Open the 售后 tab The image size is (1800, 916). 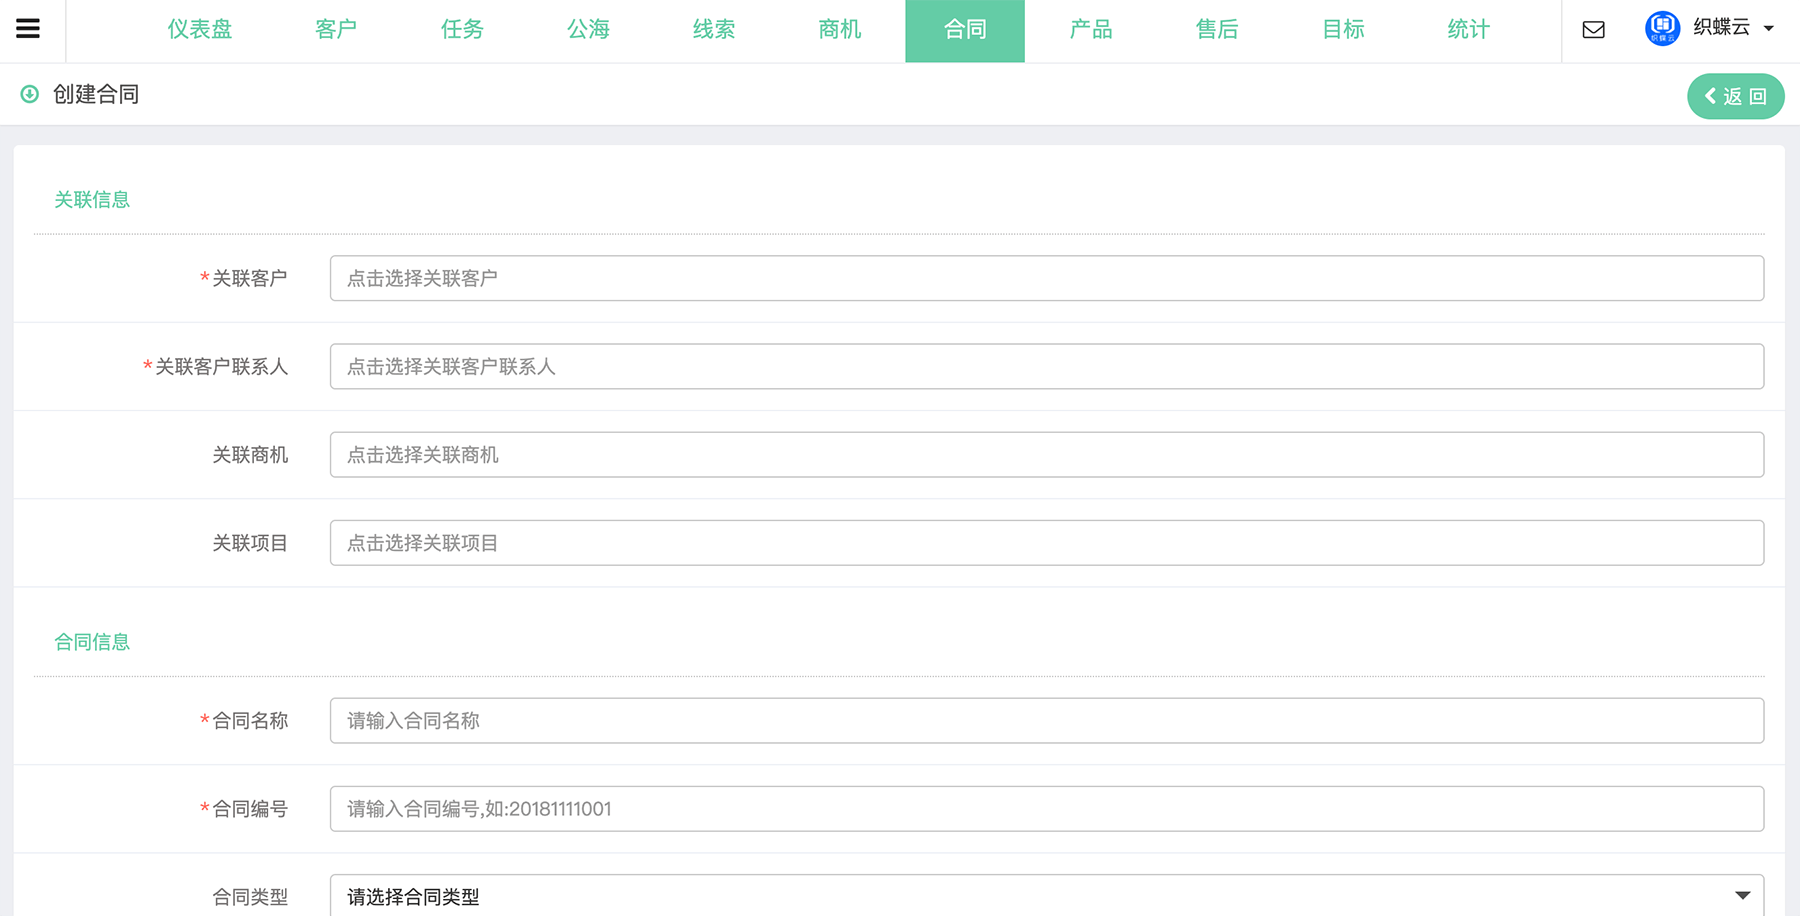tap(1217, 30)
